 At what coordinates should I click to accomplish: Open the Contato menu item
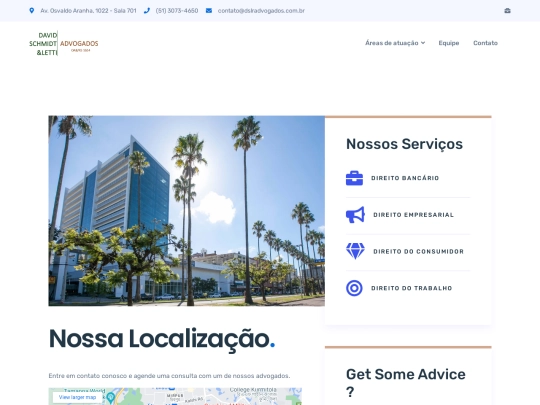tap(485, 43)
